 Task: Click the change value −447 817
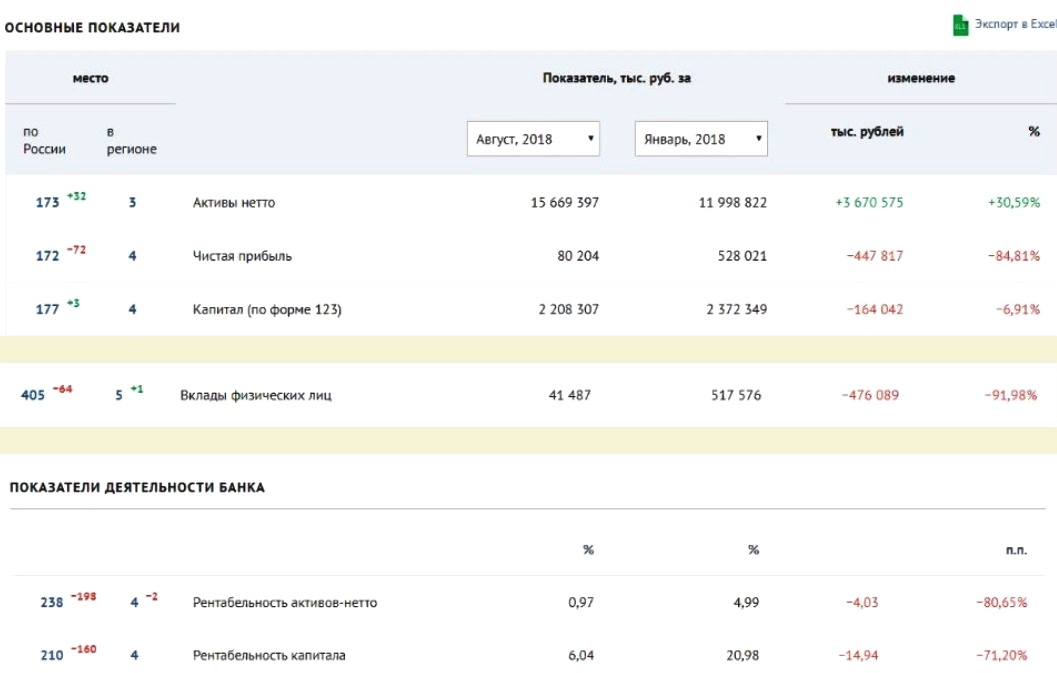(x=874, y=256)
